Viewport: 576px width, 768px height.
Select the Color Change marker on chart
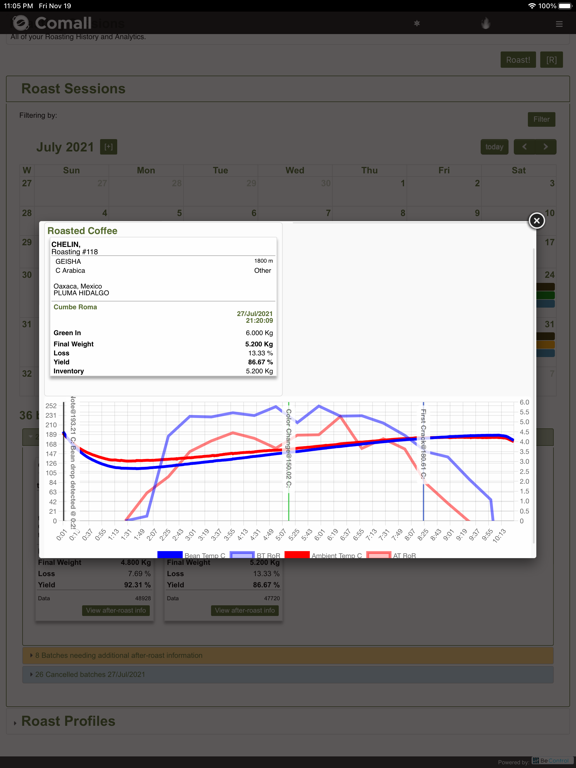289,448
